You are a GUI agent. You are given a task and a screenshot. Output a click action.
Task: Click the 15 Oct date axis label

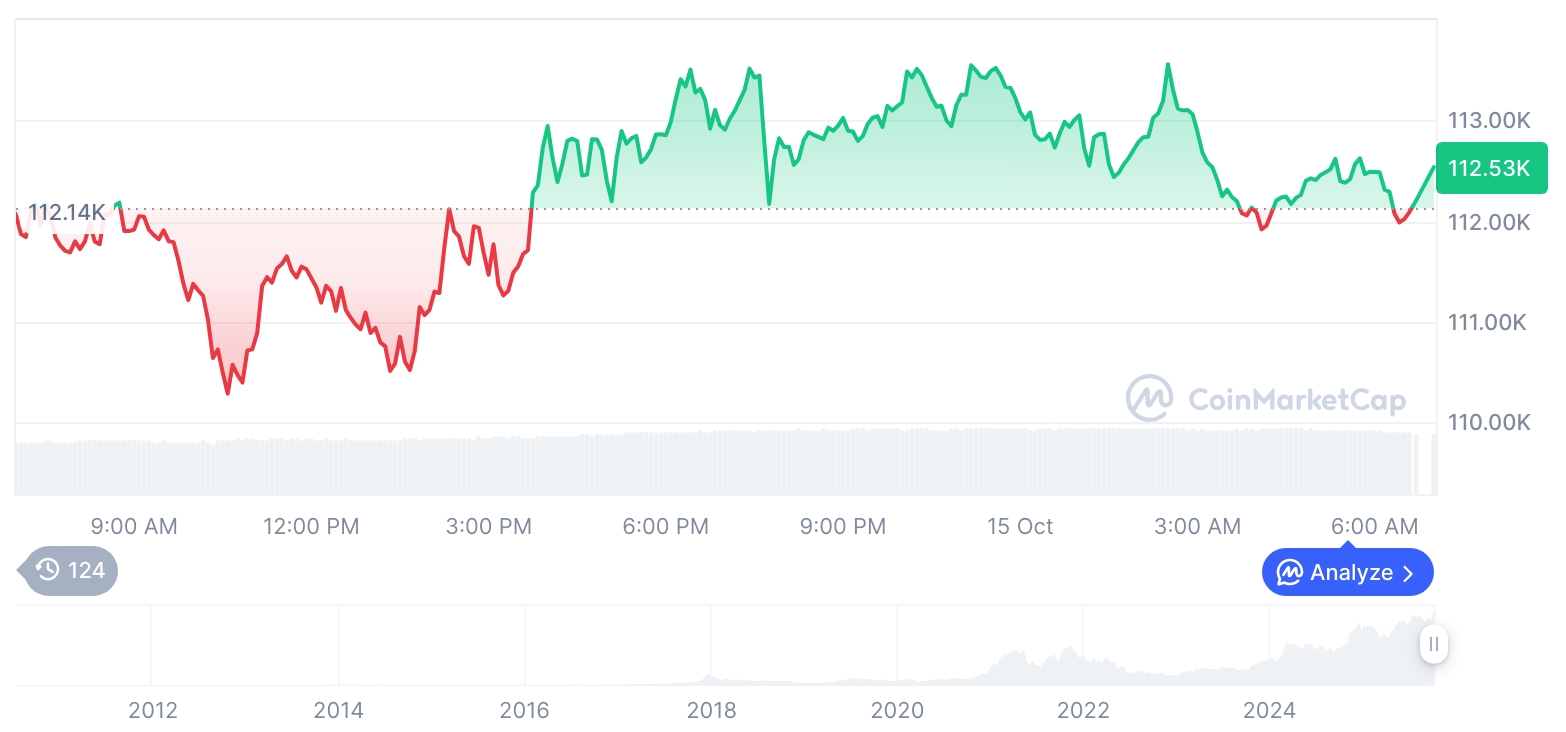(1020, 526)
